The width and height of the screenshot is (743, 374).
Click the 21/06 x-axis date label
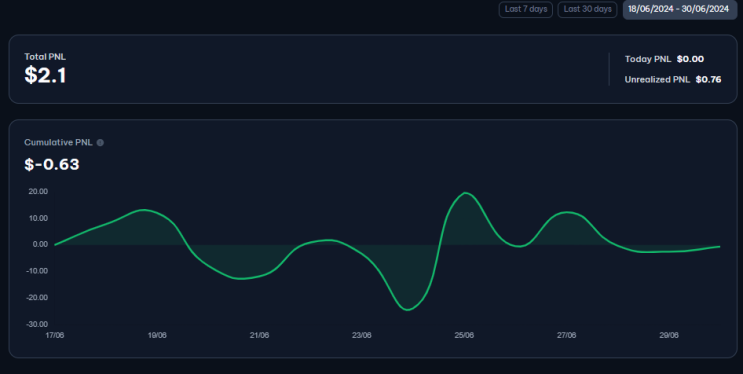tap(259, 335)
